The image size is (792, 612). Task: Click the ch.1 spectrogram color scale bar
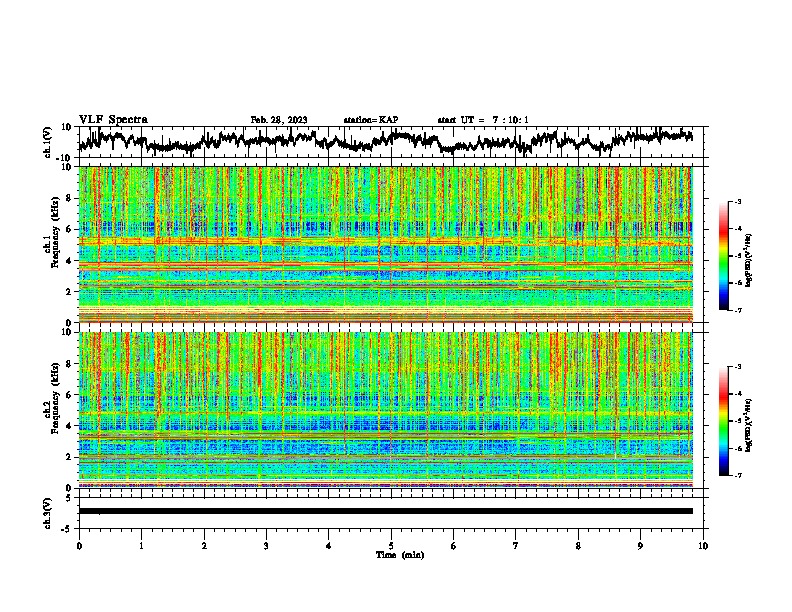click(723, 256)
